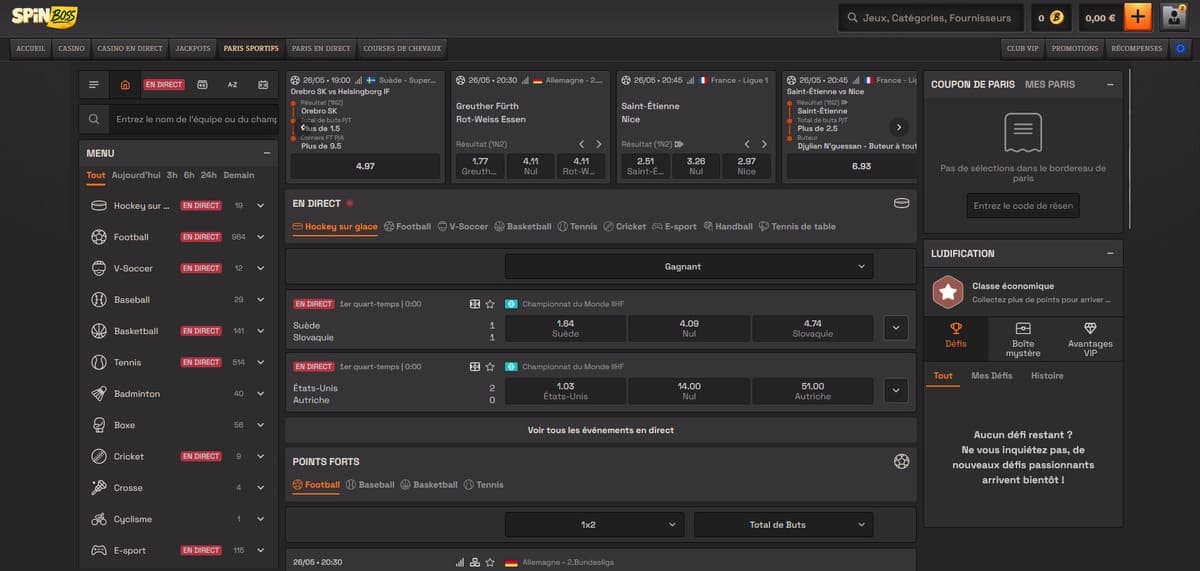This screenshot has height=571, width=1200.
Task: Click the A-Z sports list icon
Action: click(232, 85)
